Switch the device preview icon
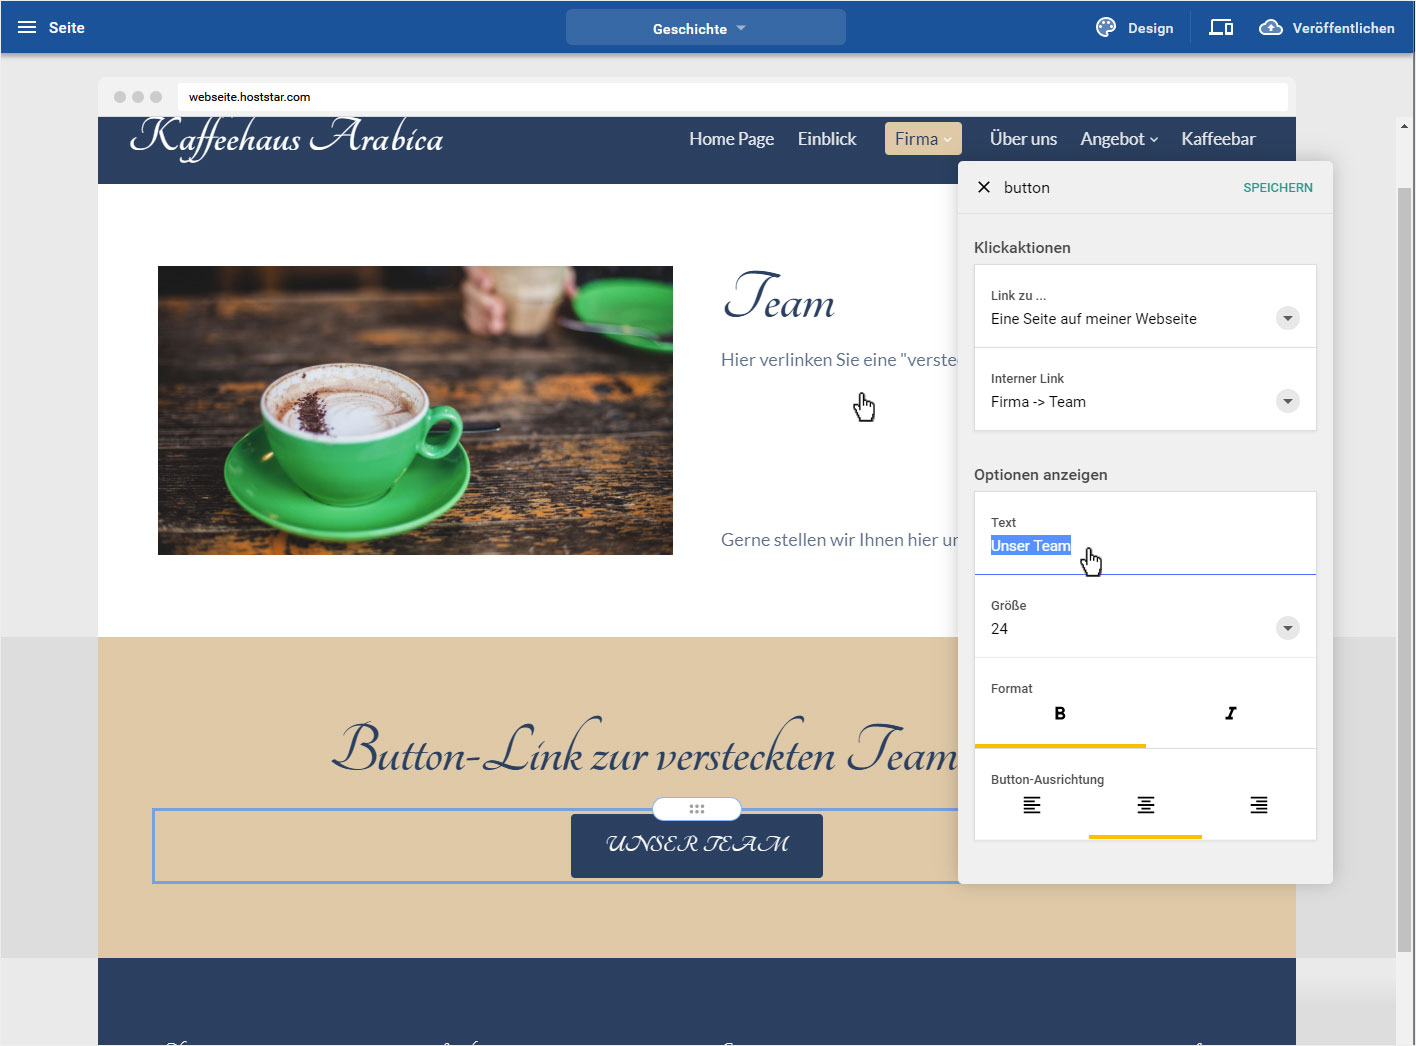Image resolution: width=1416 pixels, height=1046 pixels. click(x=1221, y=28)
